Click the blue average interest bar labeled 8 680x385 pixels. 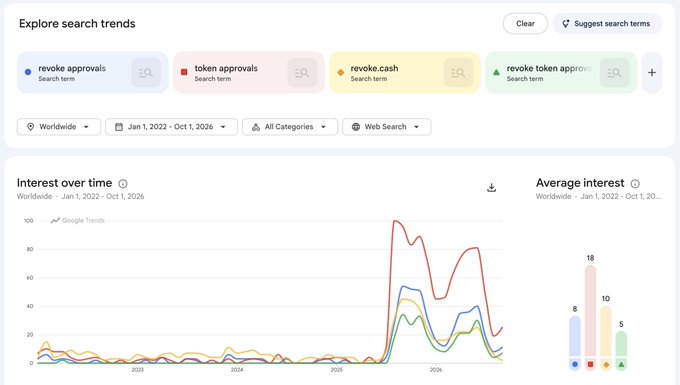click(x=575, y=336)
